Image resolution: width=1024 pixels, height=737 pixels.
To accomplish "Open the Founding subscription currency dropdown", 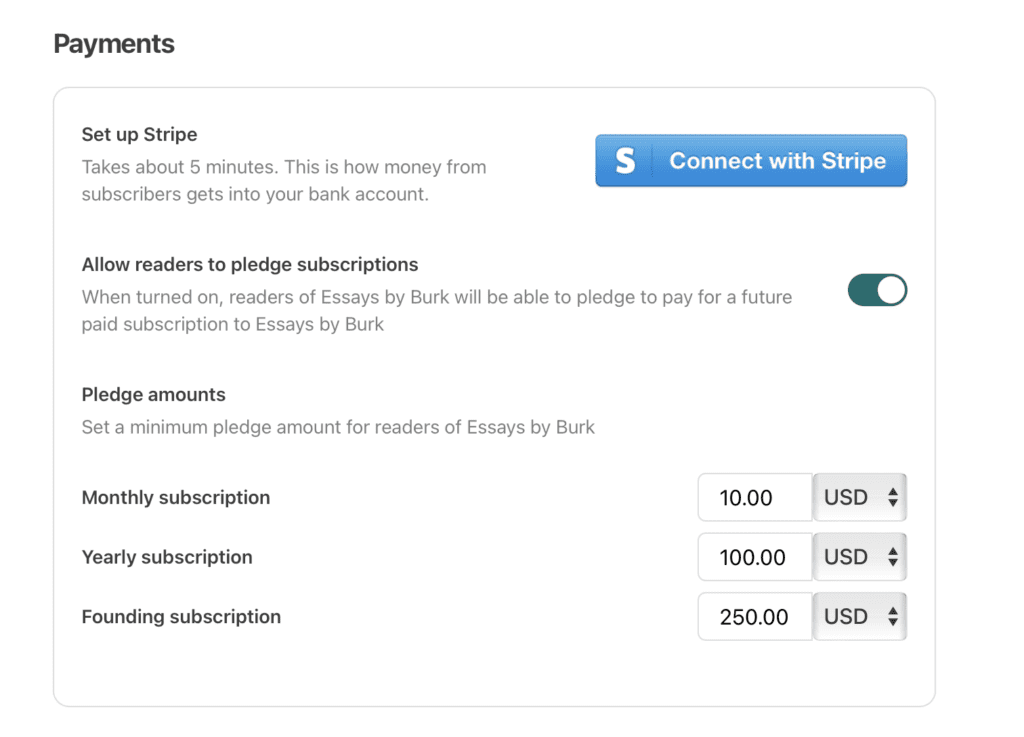I will pyautogui.click(x=858, y=616).
